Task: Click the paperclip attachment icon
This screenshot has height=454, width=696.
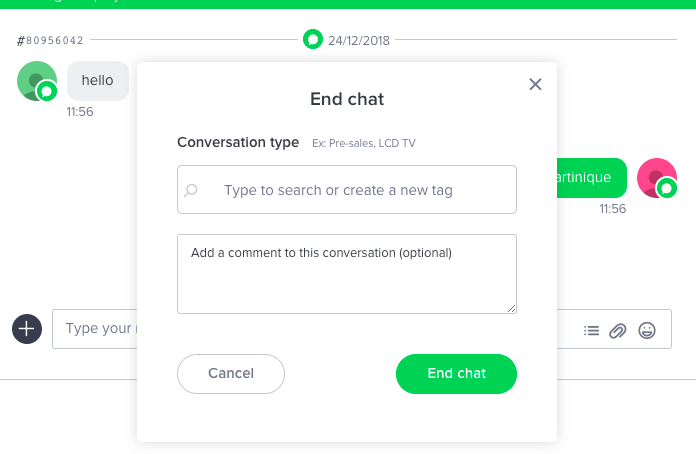Action: [617, 331]
